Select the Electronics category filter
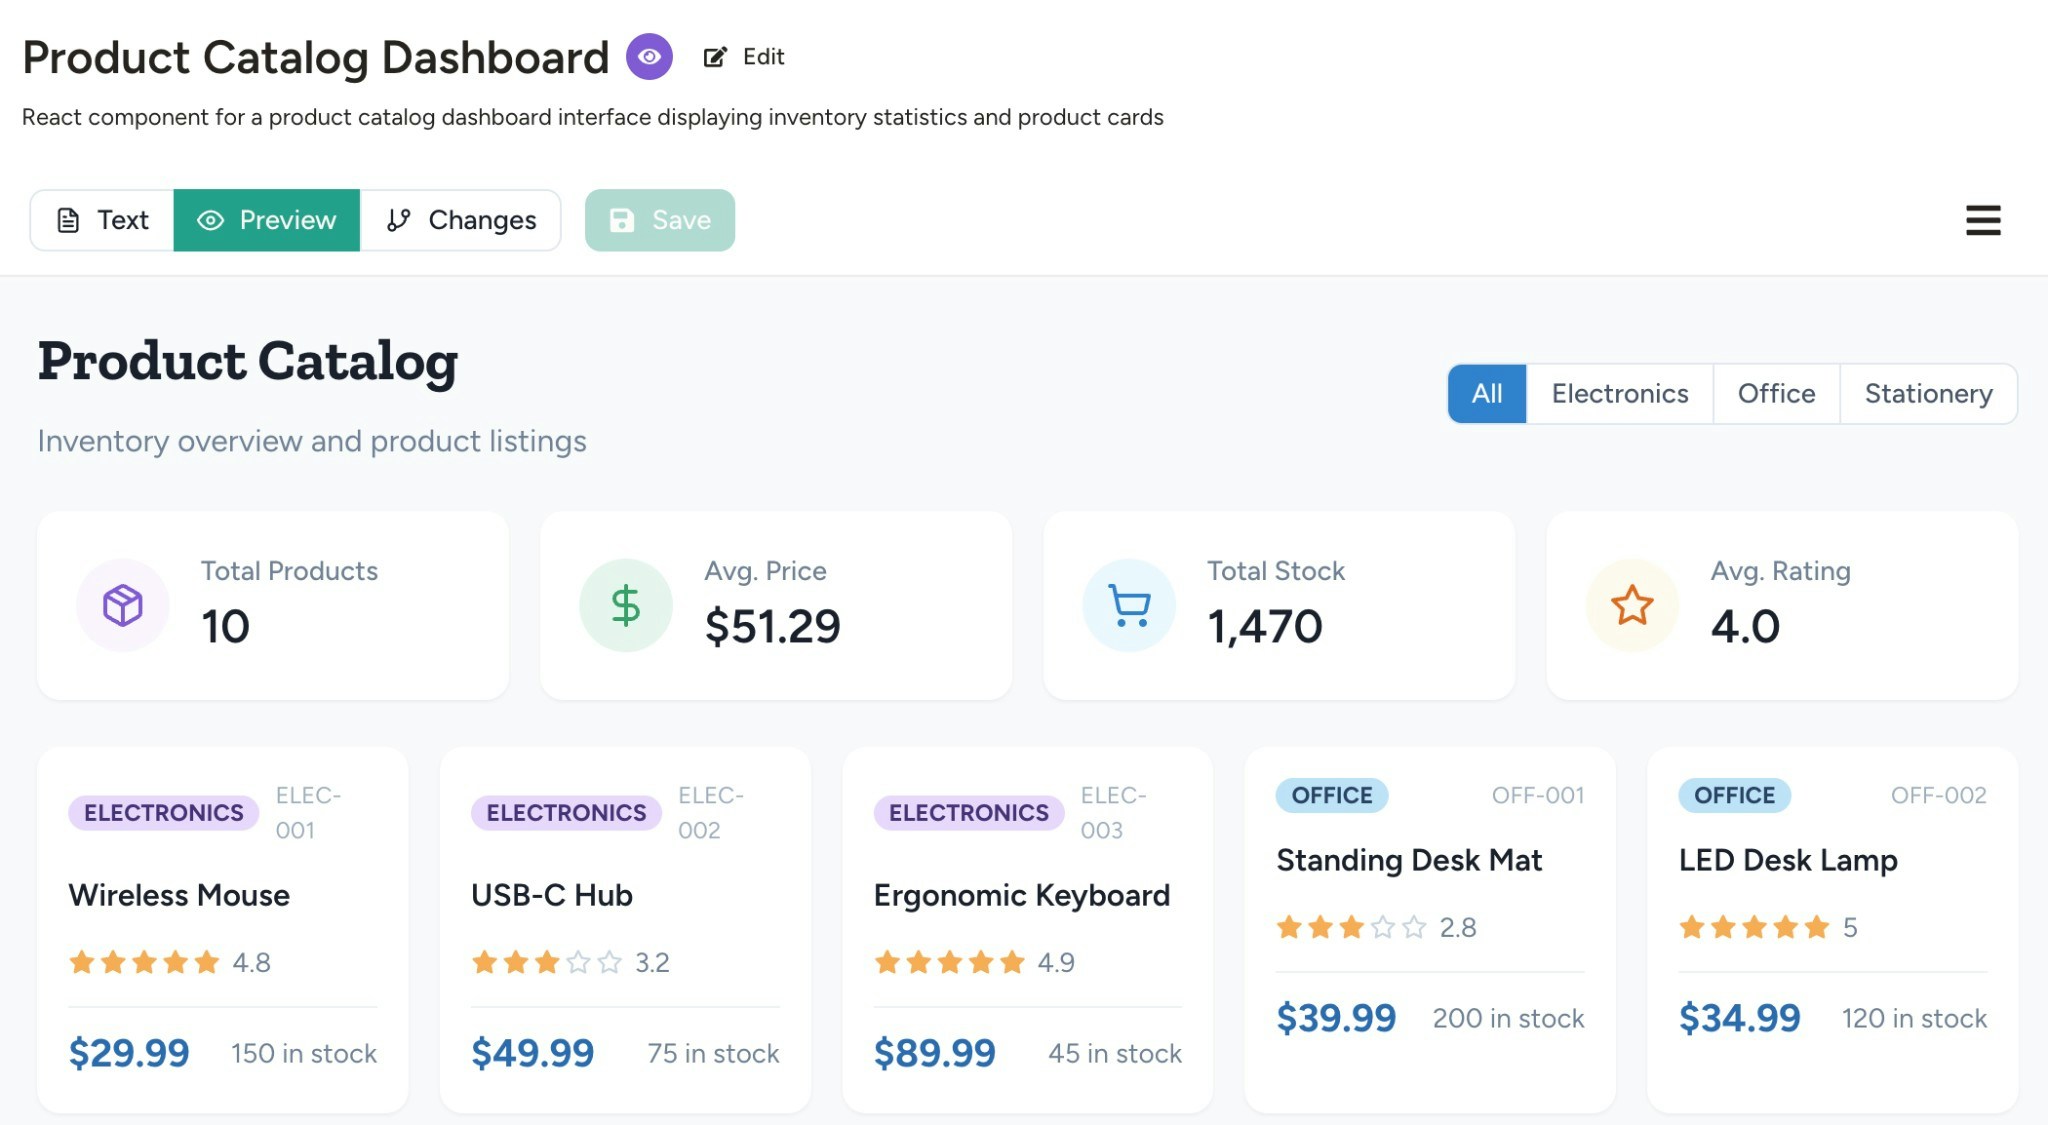The width and height of the screenshot is (2048, 1125). click(x=1619, y=393)
